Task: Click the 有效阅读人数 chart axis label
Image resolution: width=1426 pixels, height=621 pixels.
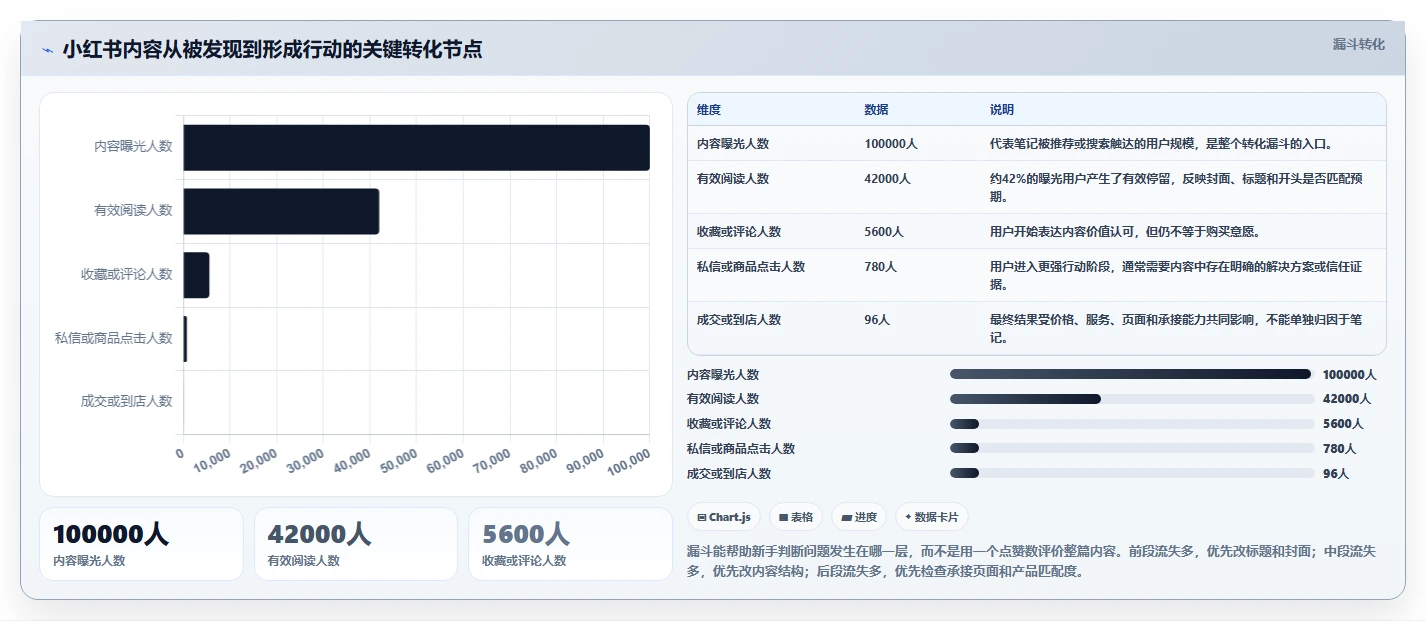Action: pos(133,210)
